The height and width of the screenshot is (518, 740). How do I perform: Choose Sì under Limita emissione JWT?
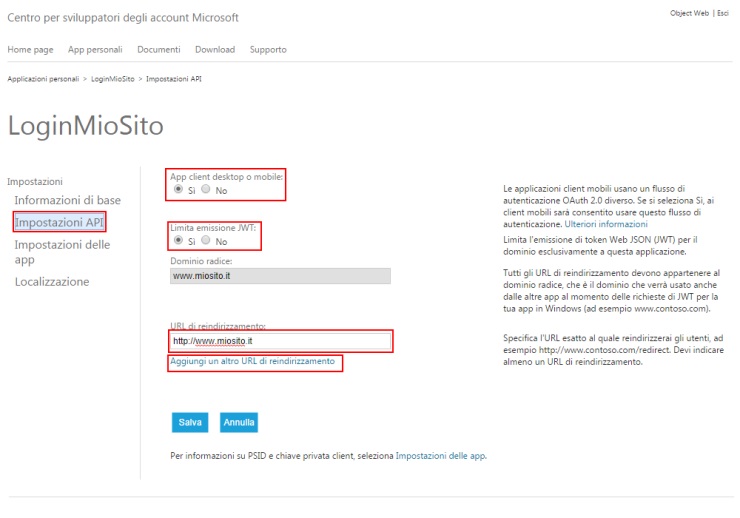pos(178,241)
